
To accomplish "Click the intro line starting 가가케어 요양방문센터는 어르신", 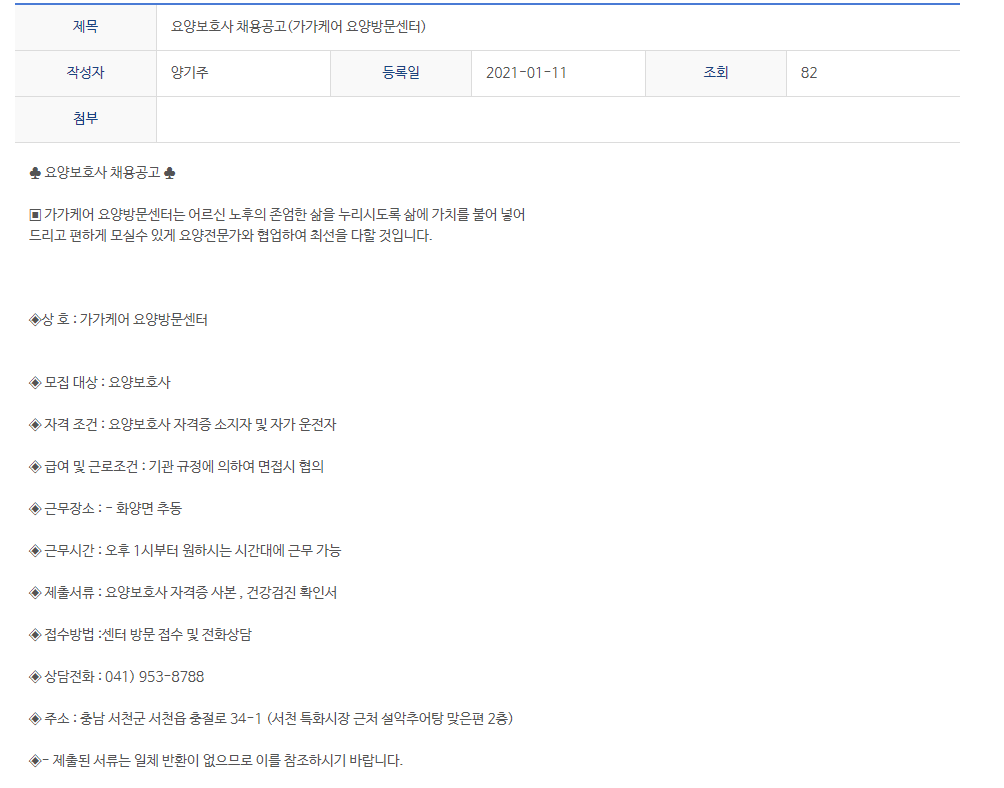I will (x=277, y=214).
